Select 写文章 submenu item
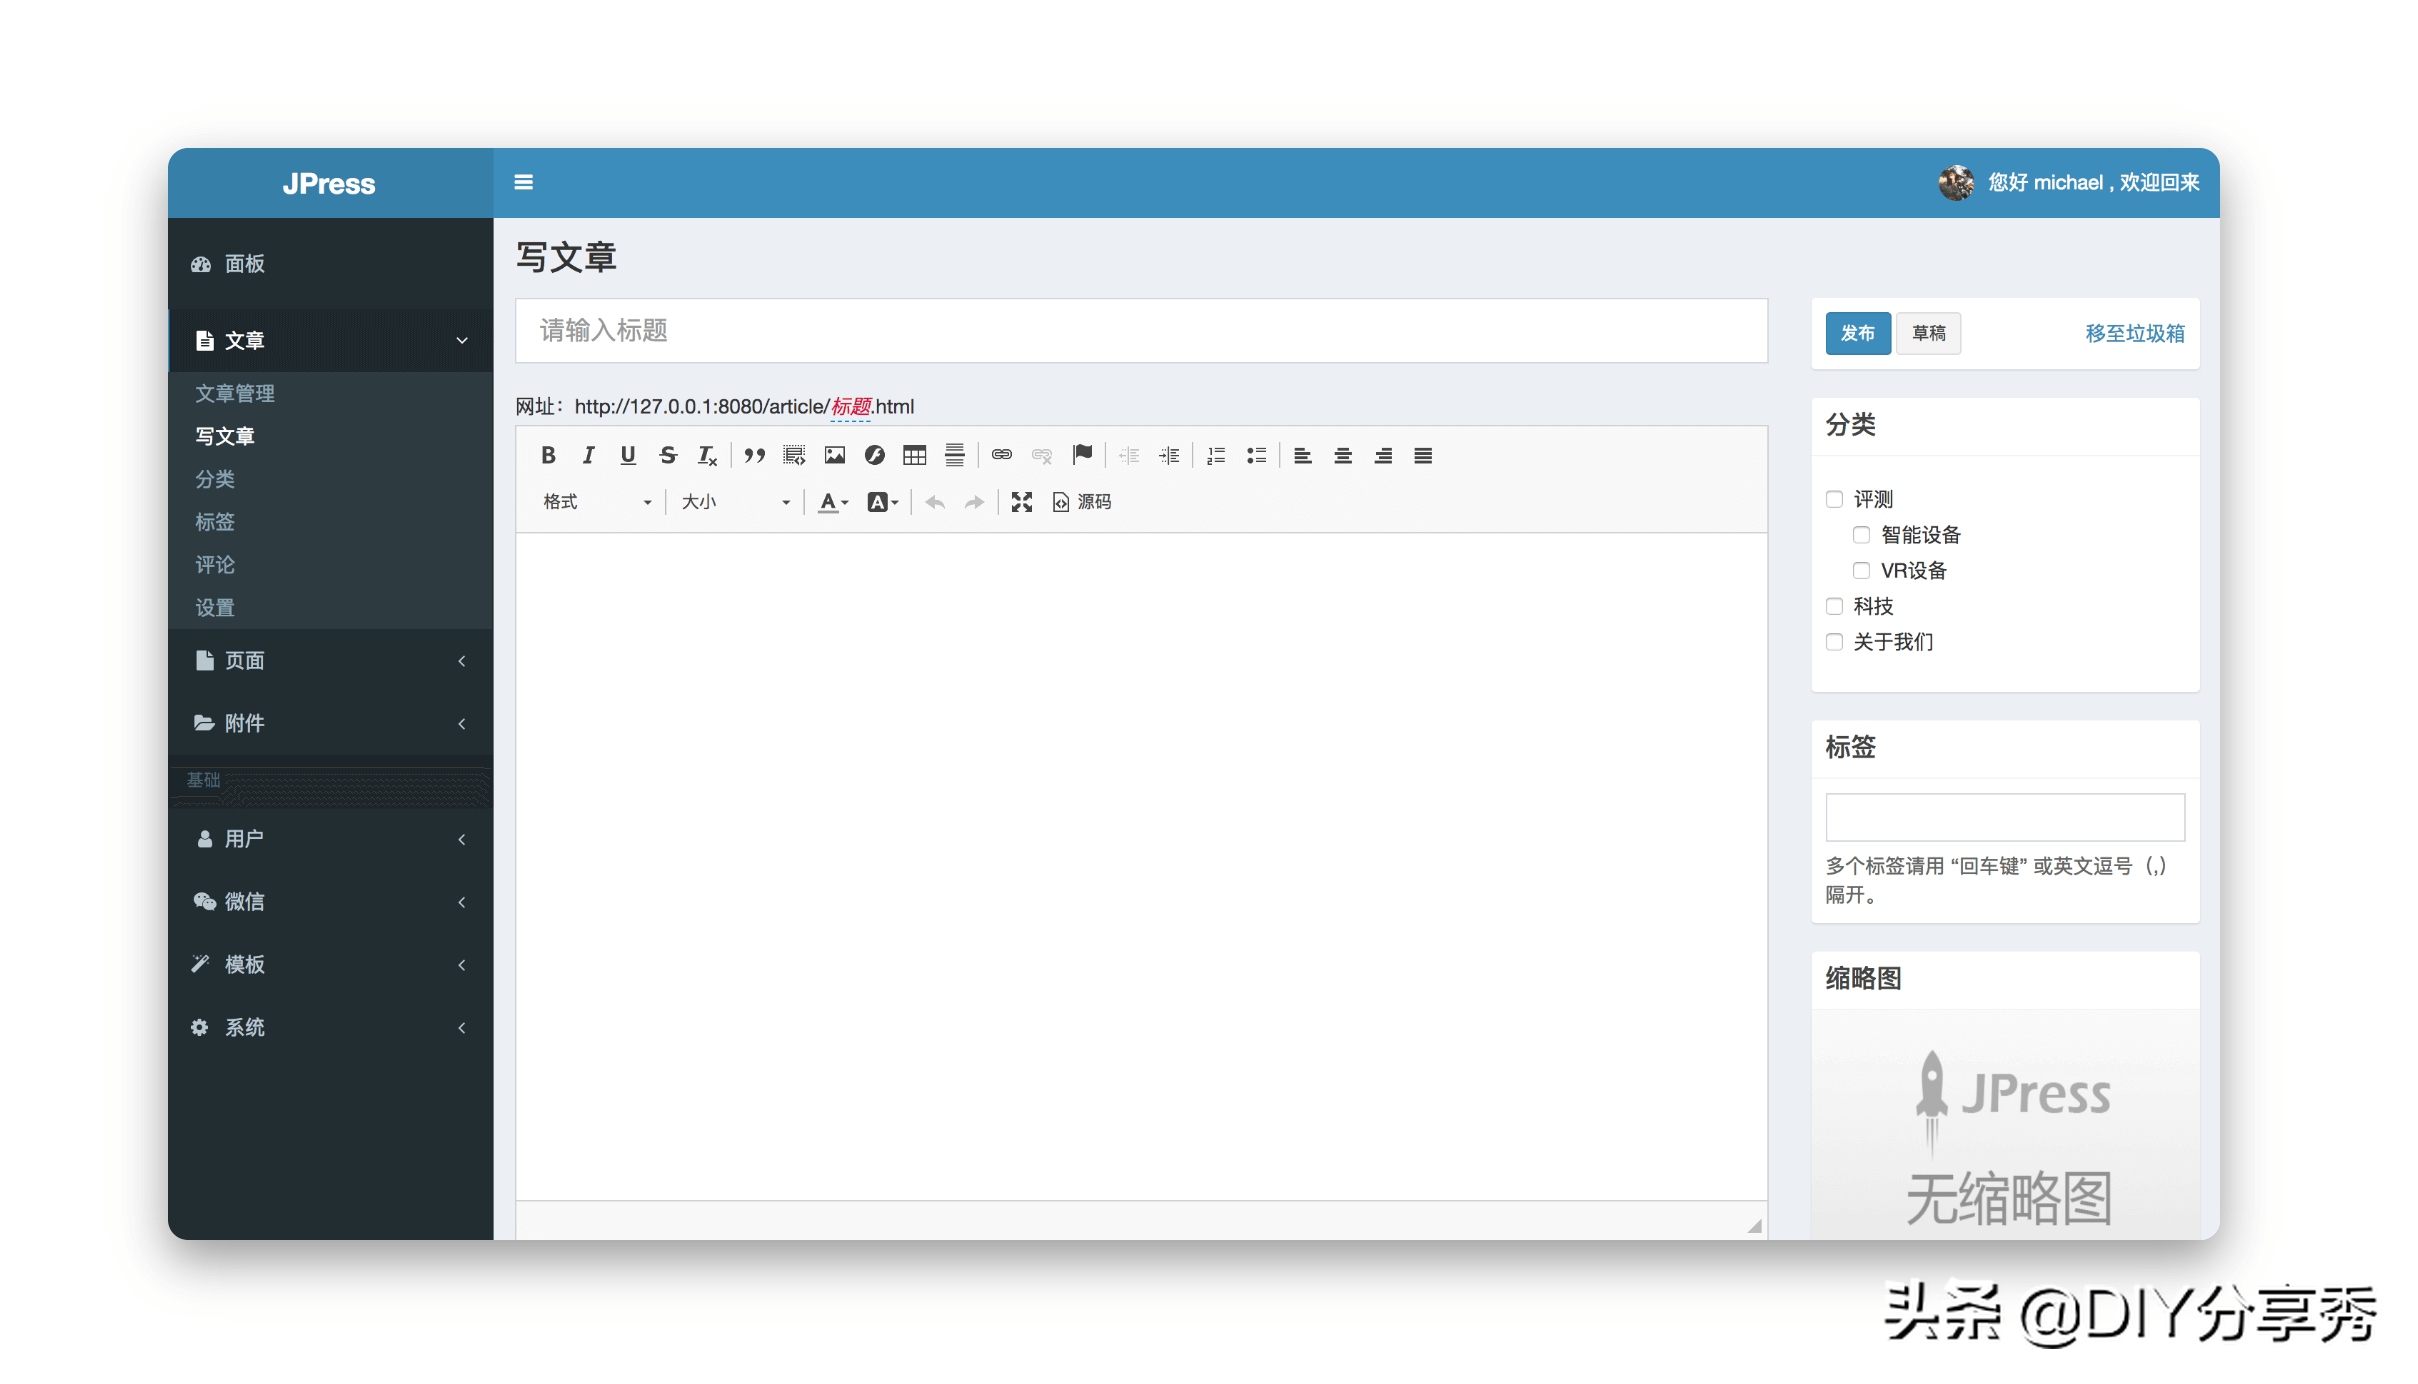The image size is (2418, 1384). point(225,437)
